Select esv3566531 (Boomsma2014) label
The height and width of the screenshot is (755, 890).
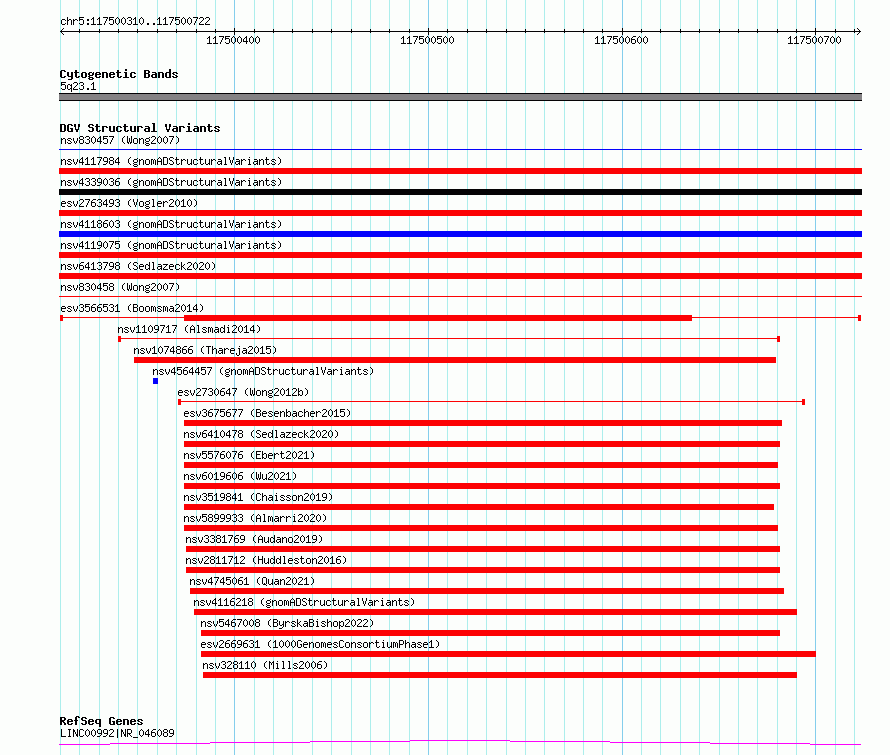[132, 308]
